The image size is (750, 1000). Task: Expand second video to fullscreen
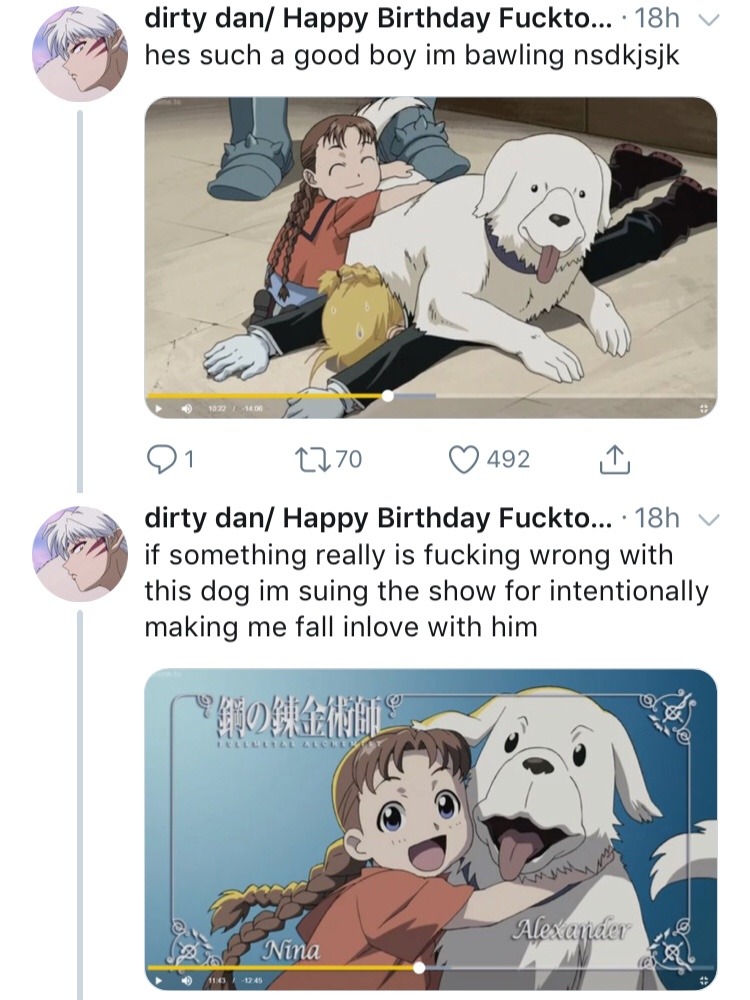point(703,980)
